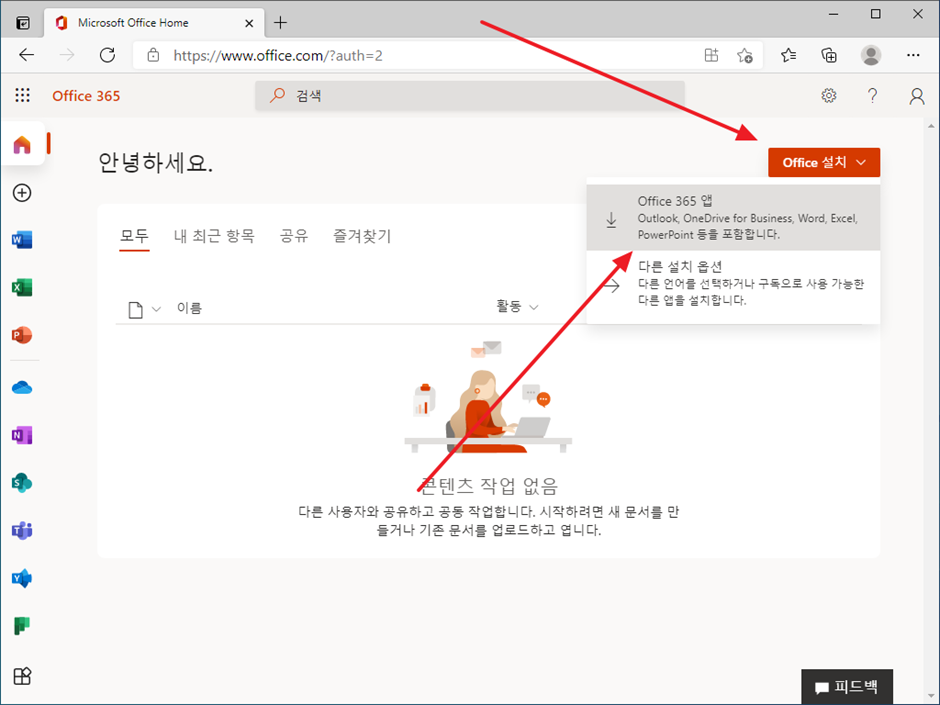This screenshot has width=940, height=705.
Task: Open OneDrive from the sidebar
Action: [22, 388]
